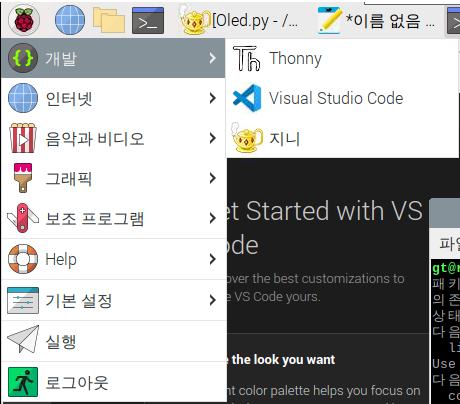
Task: Open the file manager folder icon in taskbar
Action: [109, 20]
